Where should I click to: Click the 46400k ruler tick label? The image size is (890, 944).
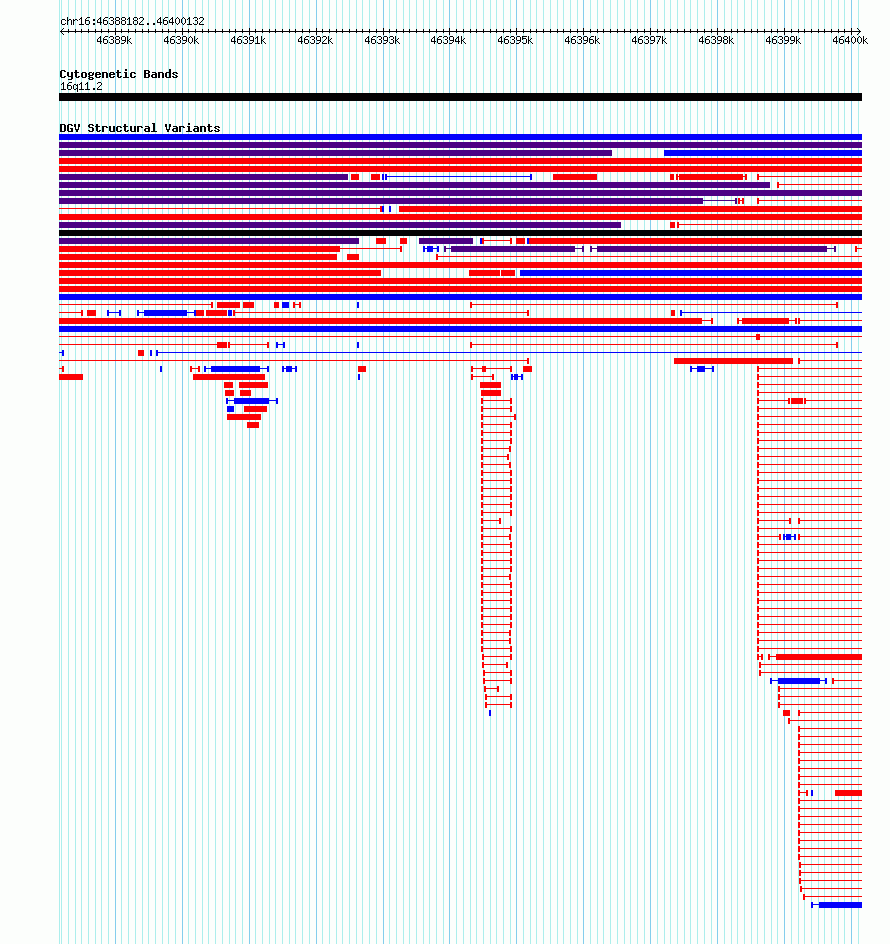(x=850, y=40)
